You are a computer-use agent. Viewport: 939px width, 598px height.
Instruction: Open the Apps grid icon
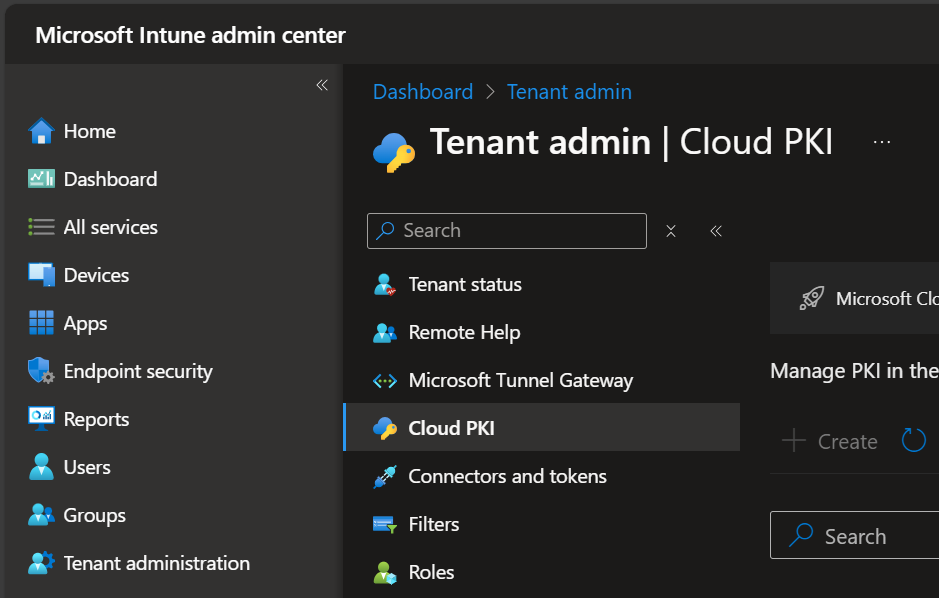pos(41,323)
